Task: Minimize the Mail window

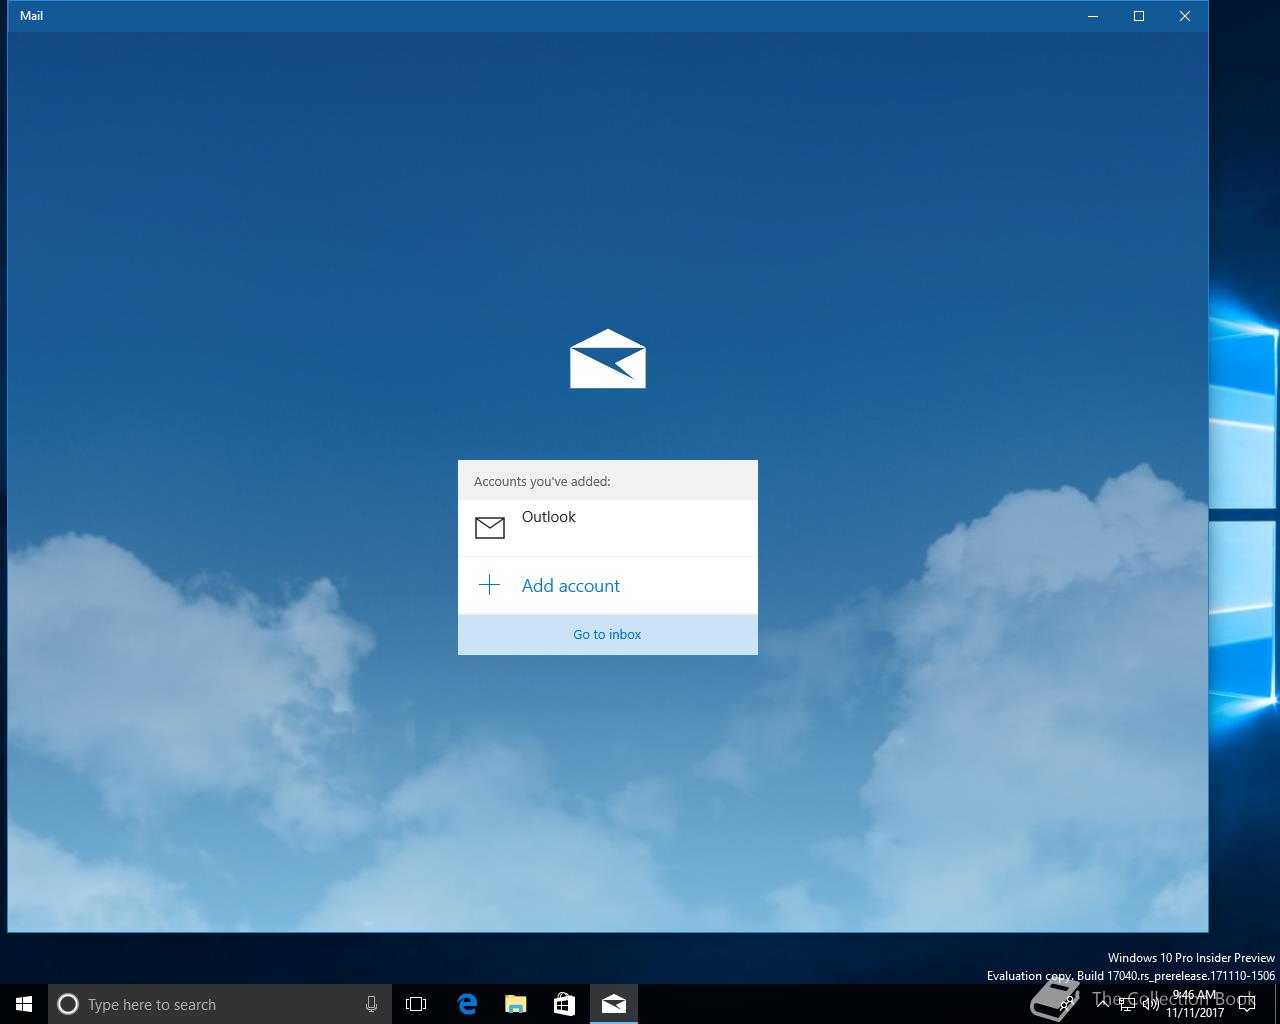Action: (x=1093, y=16)
